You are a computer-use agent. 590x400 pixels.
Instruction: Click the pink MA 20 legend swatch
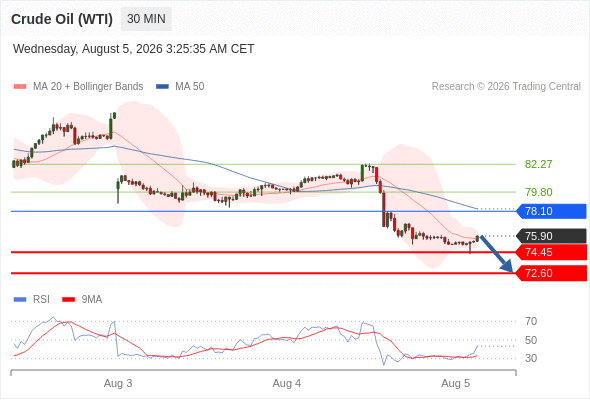(x=20, y=87)
